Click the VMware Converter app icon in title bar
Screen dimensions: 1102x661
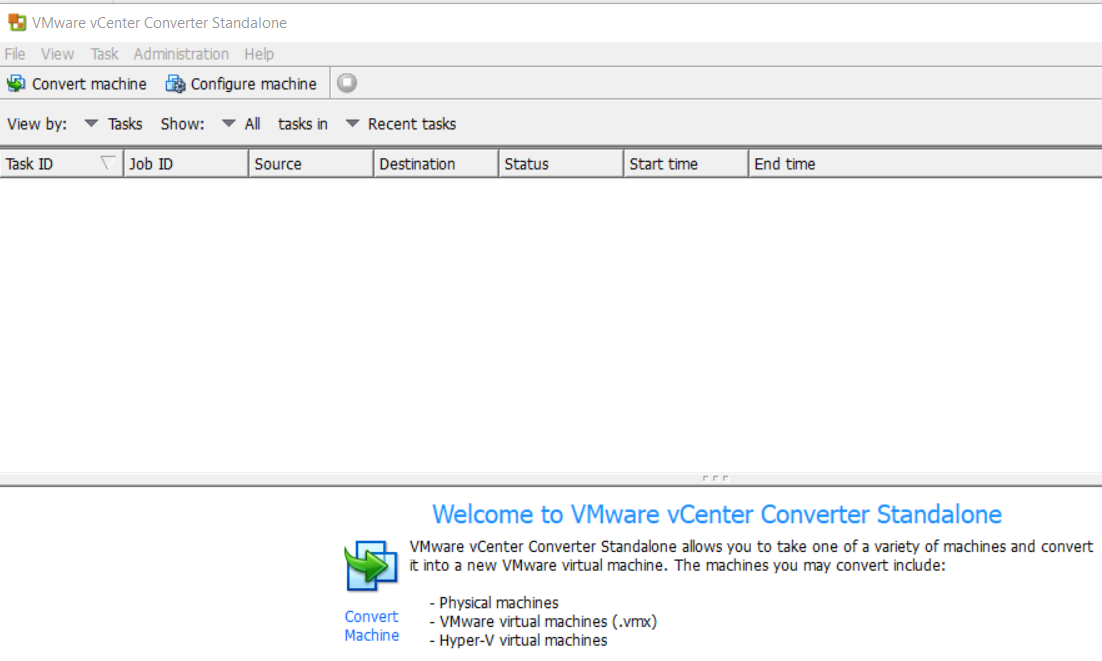(x=17, y=22)
